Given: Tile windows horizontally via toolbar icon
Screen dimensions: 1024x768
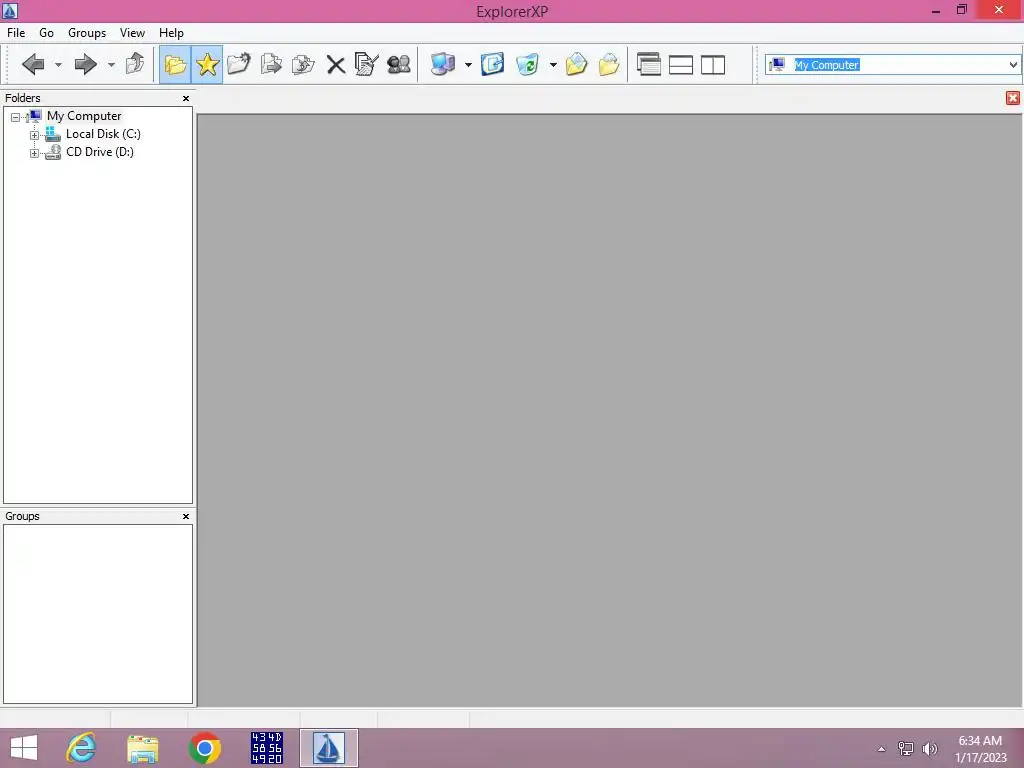Looking at the screenshot, I should pyautogui.click(x=681, y=65).
